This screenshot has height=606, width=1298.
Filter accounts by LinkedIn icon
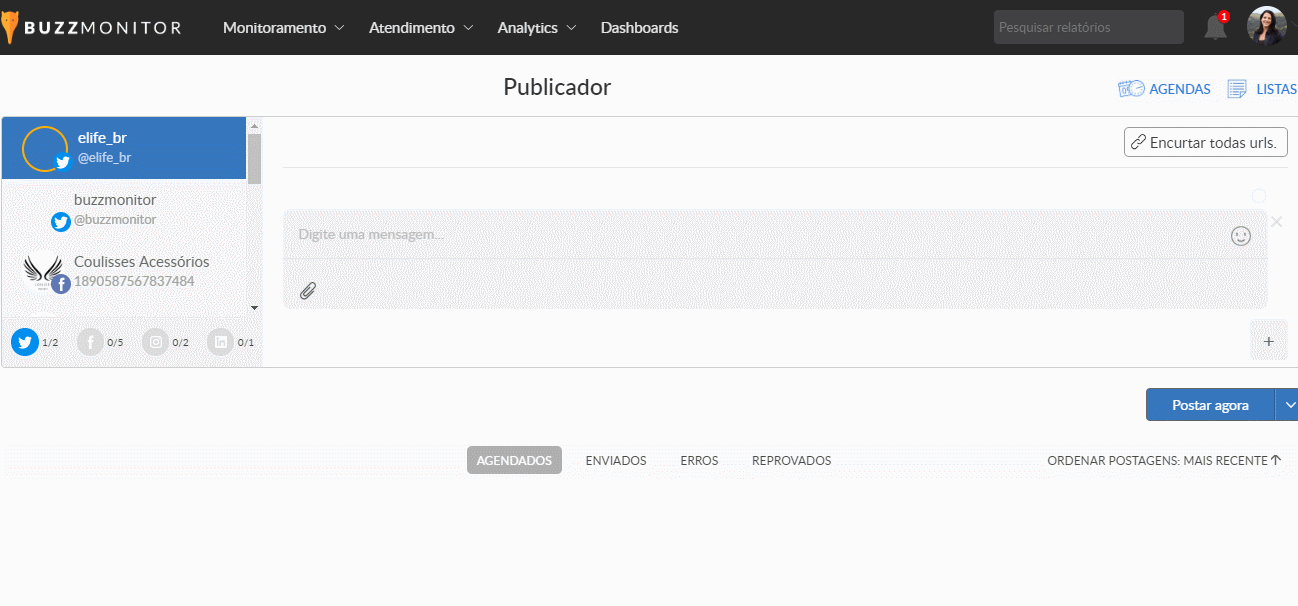(x=221, y=342)
